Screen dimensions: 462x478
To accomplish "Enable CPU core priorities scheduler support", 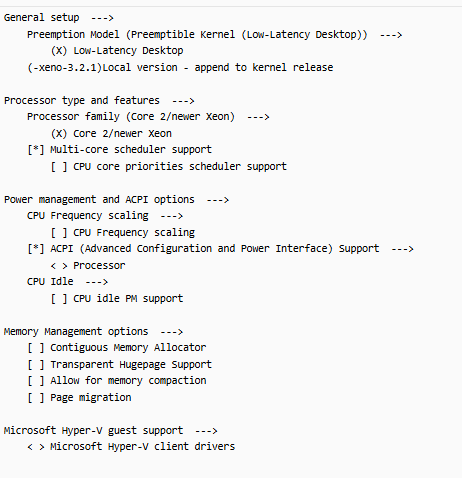I will [x=59, y=166].
